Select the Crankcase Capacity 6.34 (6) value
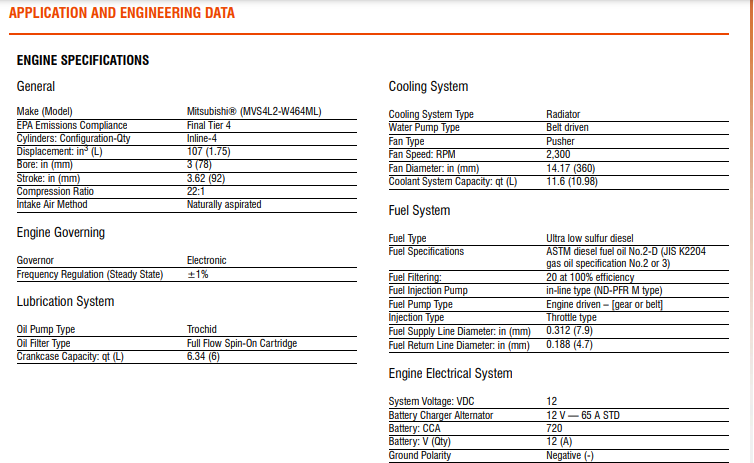The height and width of the screenshot is (463, 754). coord(203,357)
